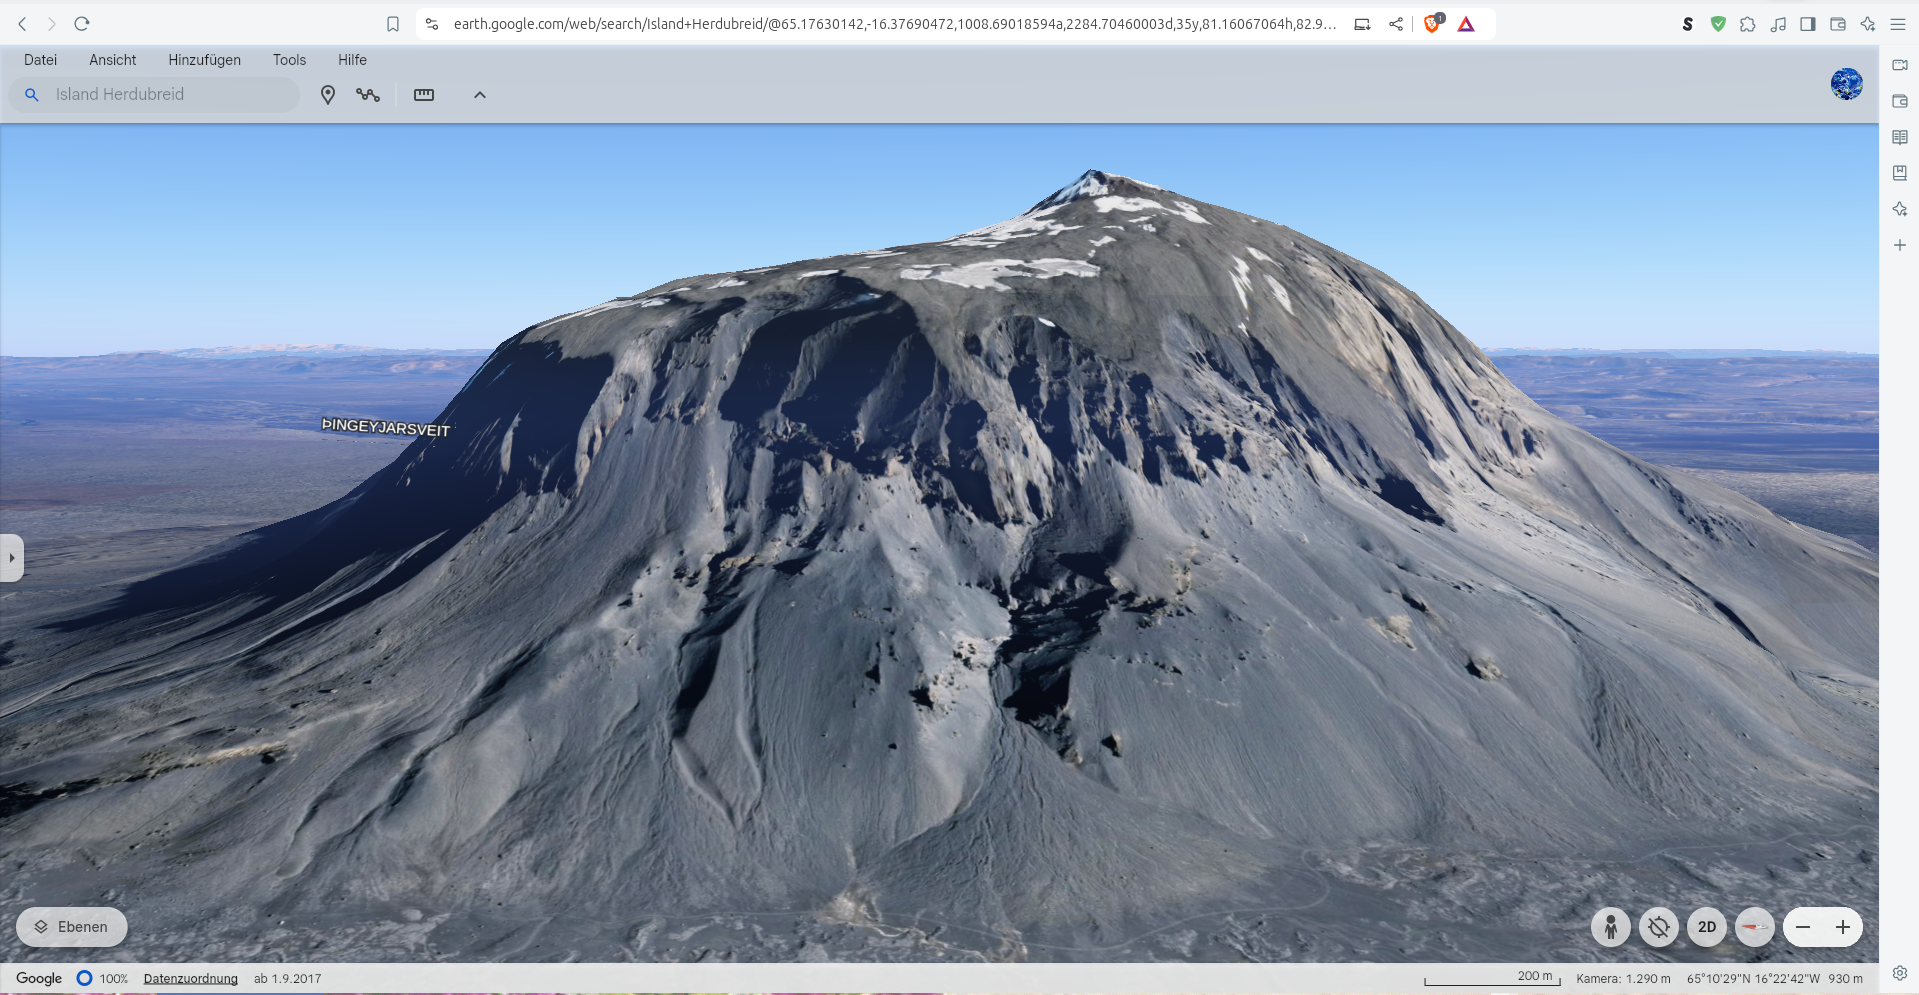The height and width of the screenshot is (995, 1919).
Task: Open Brave Wallet from the toolbar
Action: [x=1838, y=24]
